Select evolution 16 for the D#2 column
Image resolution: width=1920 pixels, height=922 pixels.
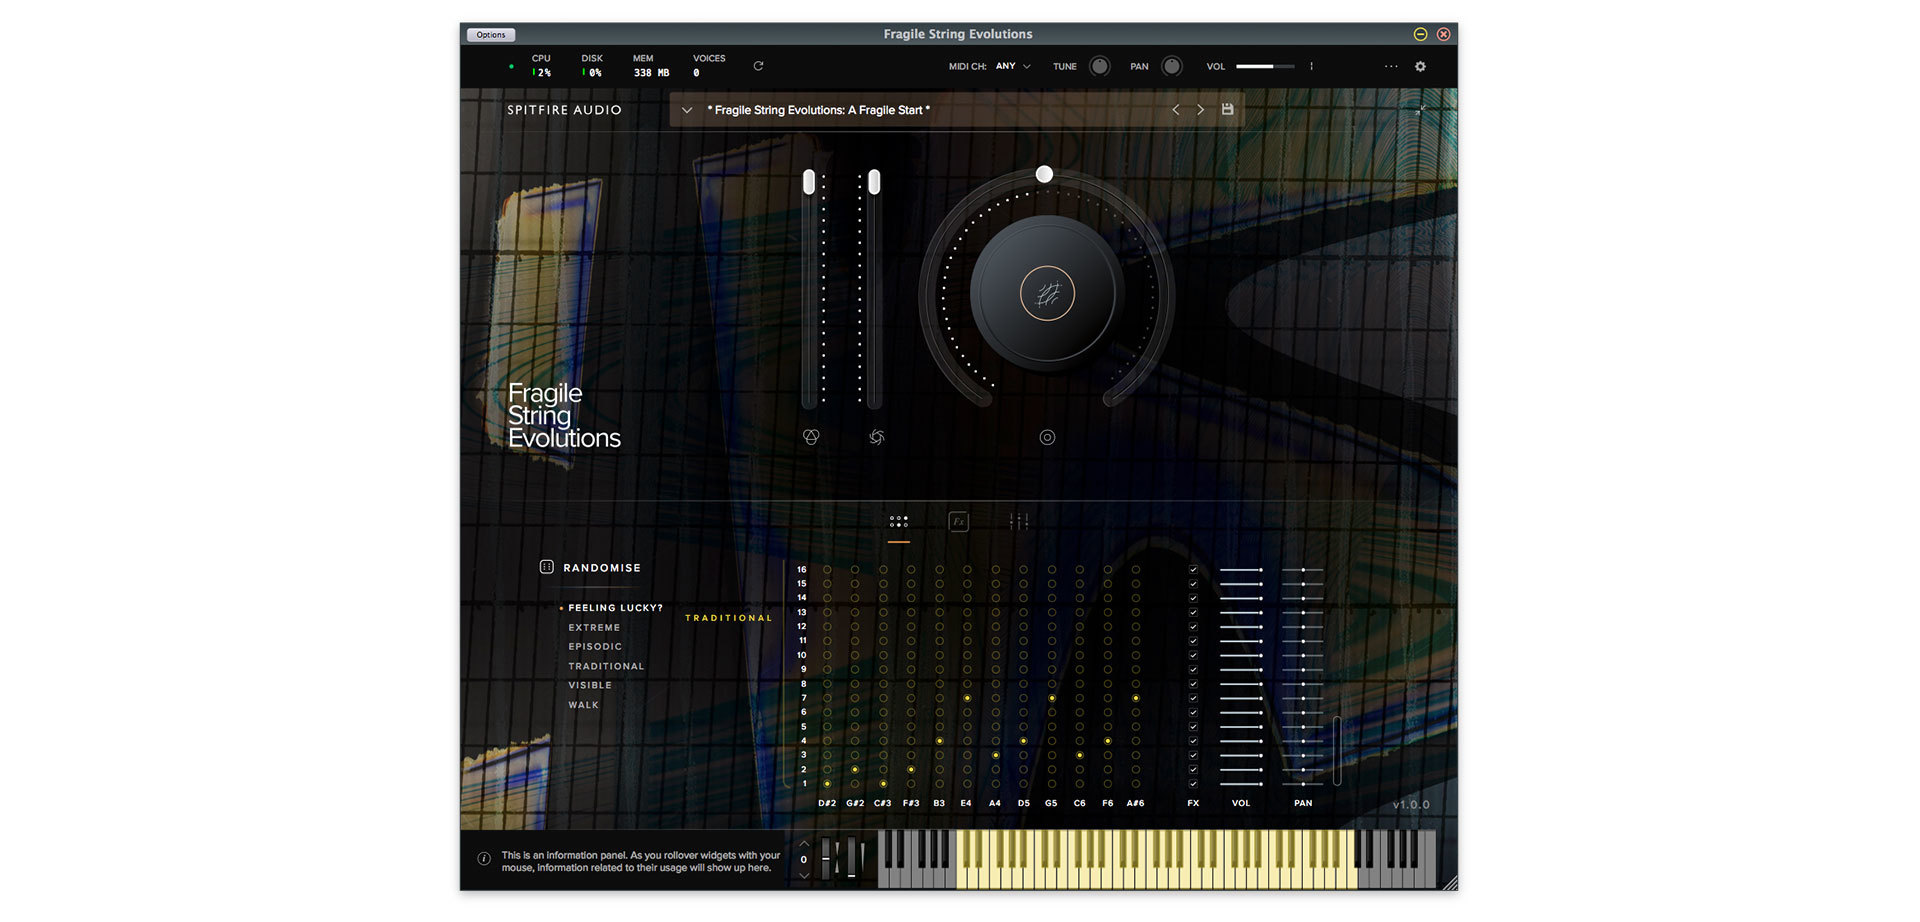tap(827, 570)
